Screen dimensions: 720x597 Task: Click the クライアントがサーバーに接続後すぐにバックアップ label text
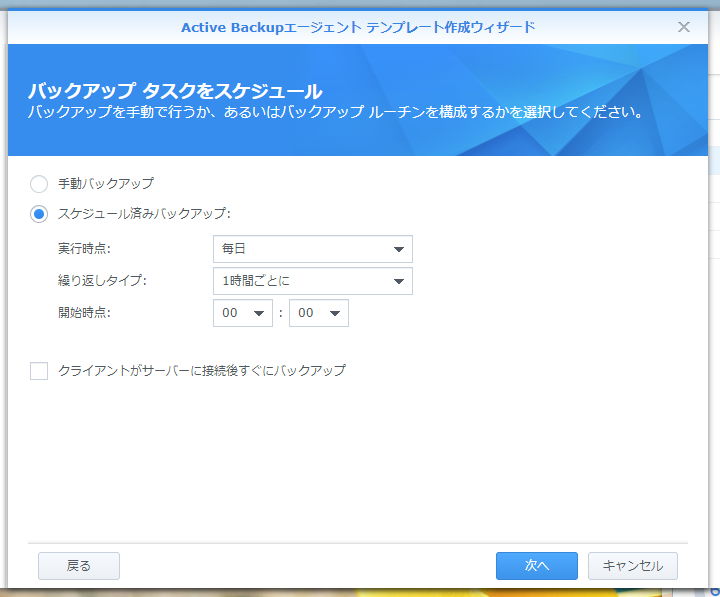(x=202, y=371)
